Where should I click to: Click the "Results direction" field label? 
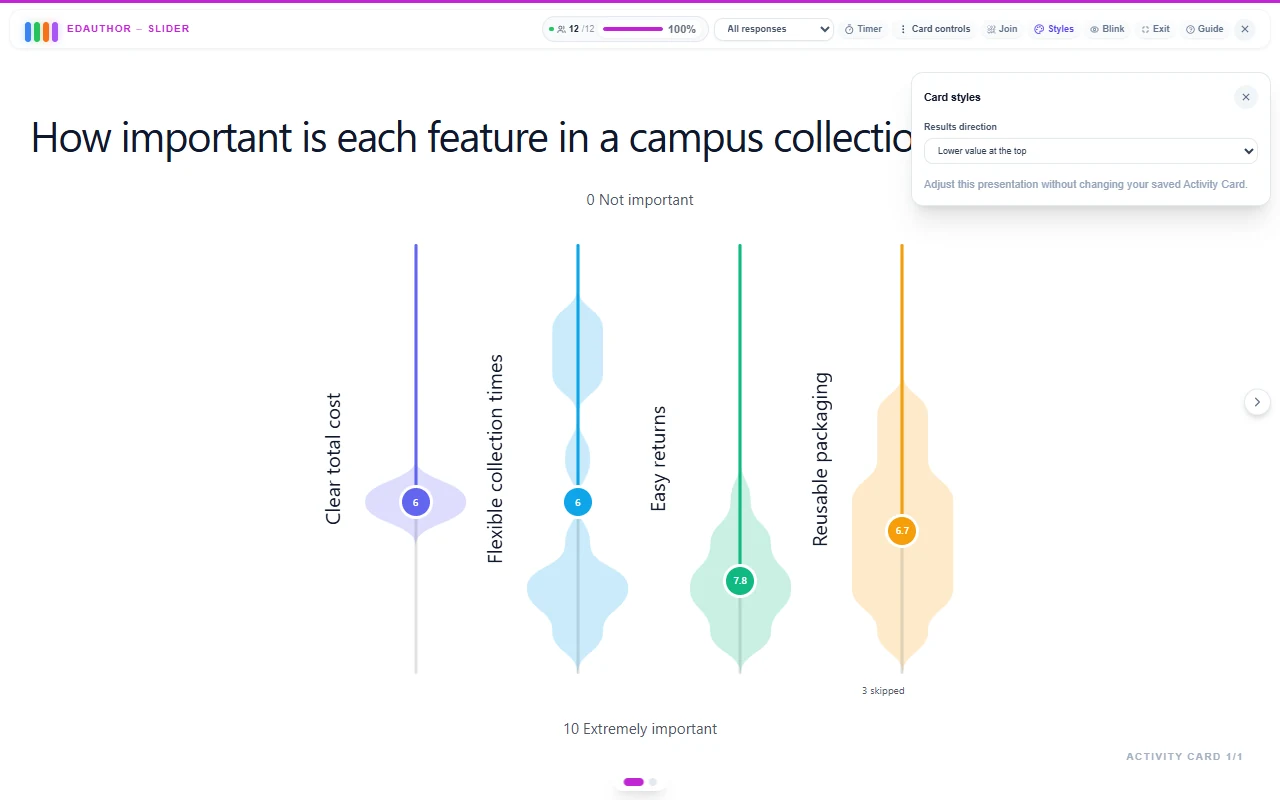pyautogui.click(x=960, y=127)
